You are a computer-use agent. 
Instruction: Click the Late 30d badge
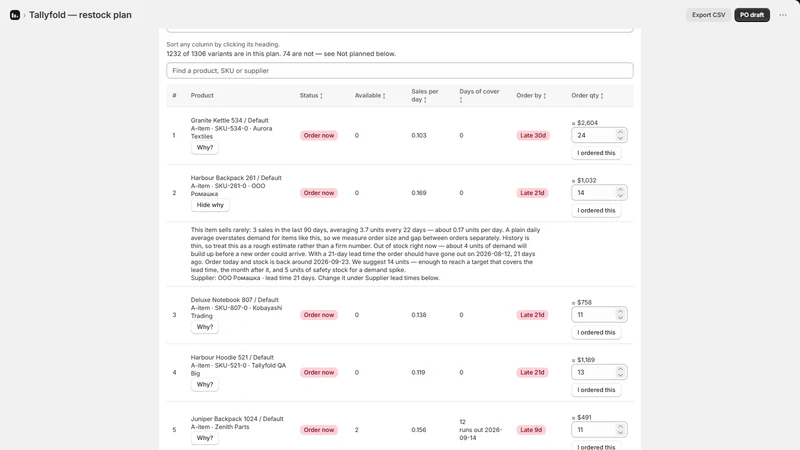pyautogui.click(x=533, y=135)
